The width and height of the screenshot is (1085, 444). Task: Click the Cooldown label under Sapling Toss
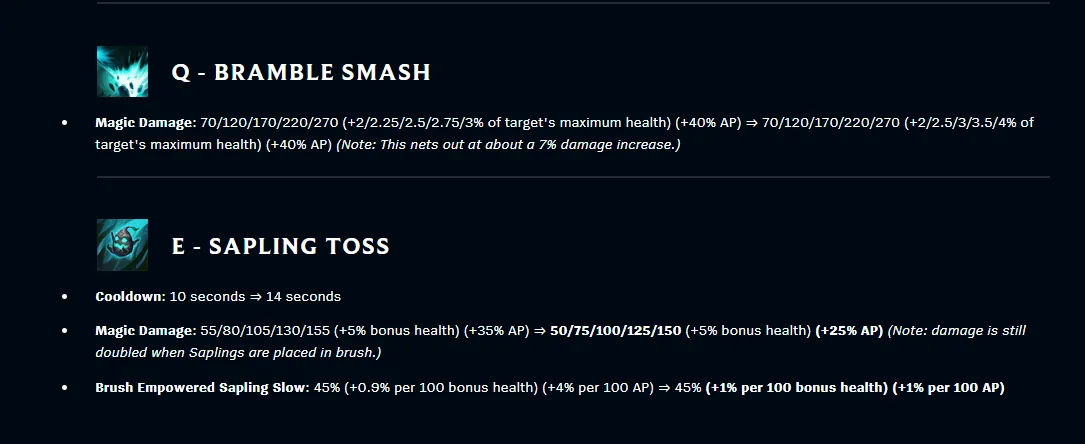(131, 296)
